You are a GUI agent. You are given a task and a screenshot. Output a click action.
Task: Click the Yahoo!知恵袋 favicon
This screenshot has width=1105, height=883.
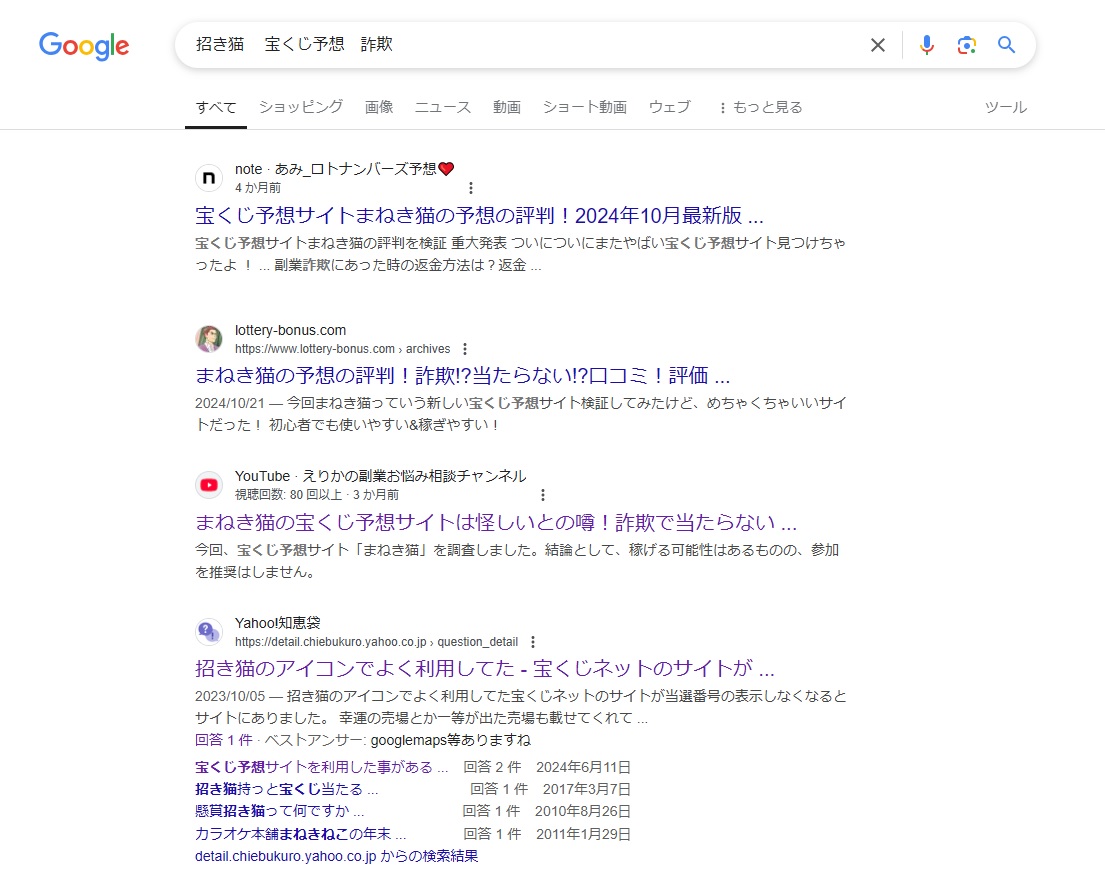pos(209,632)
